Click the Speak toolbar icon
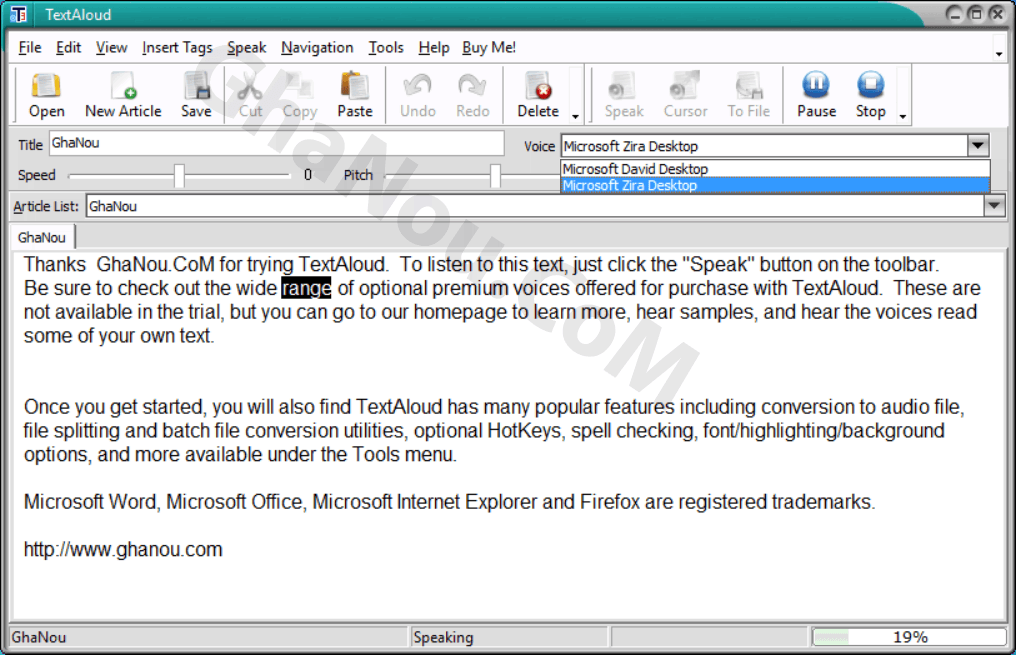 pyautogui.click(x=623, y=95)
